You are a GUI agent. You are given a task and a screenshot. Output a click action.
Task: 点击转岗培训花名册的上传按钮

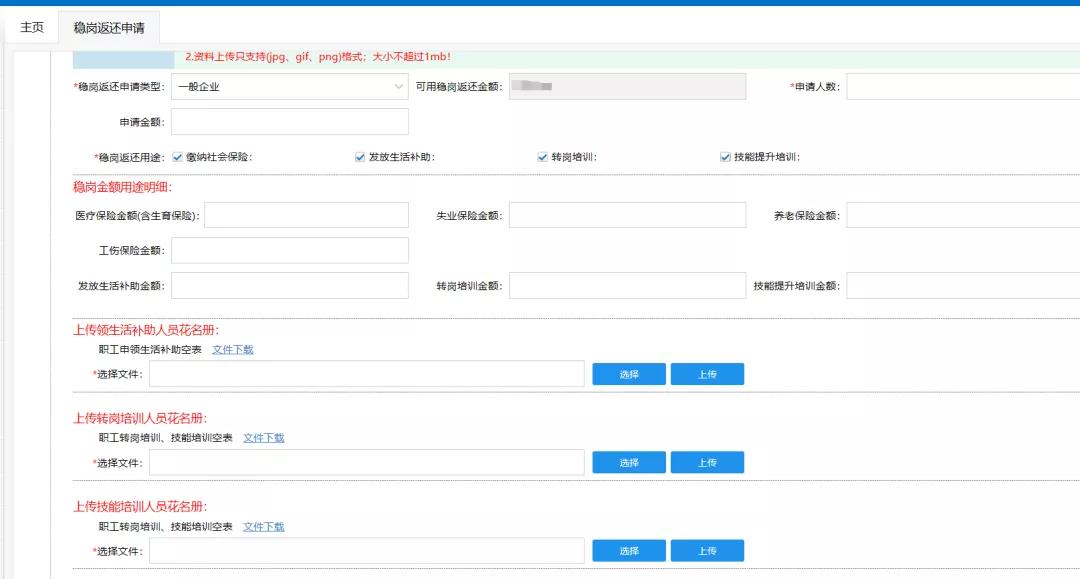click(x=708, y=462)
